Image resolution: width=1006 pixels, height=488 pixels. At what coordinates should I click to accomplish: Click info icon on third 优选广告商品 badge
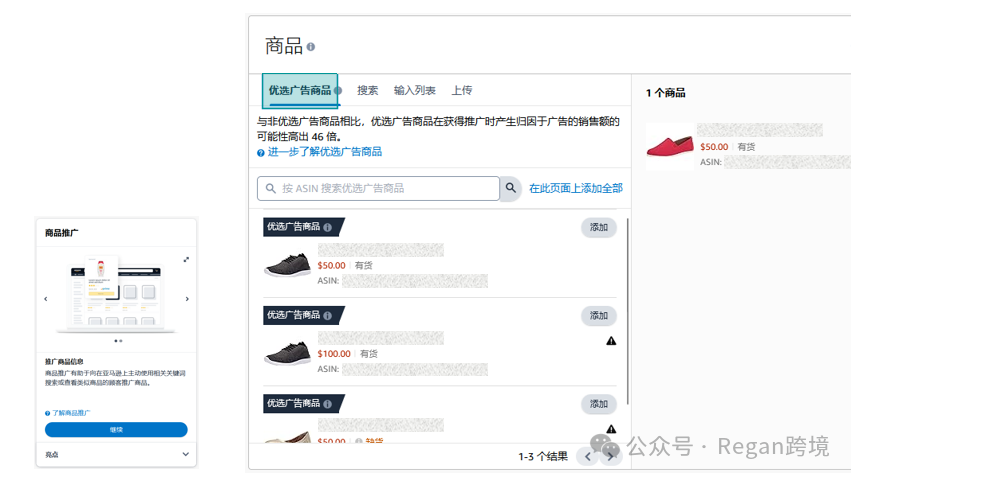pos(327,404)
